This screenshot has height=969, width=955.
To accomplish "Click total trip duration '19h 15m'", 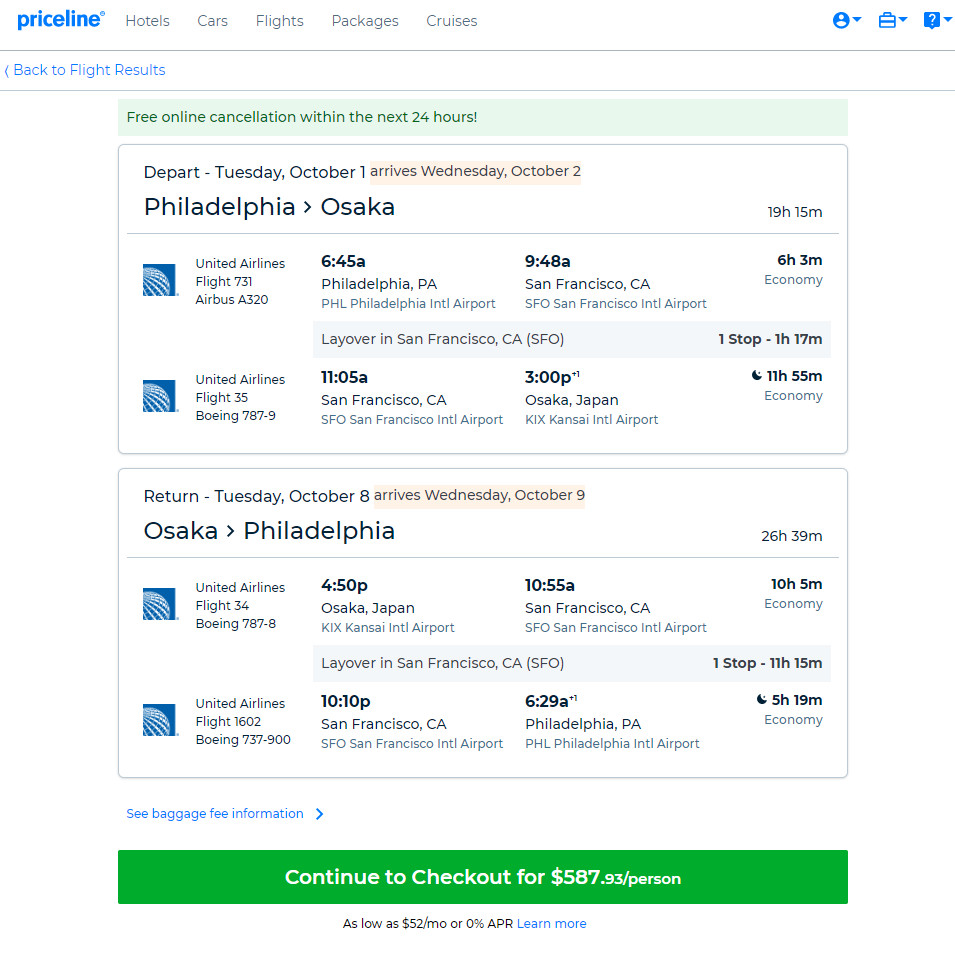I will 795,212.
